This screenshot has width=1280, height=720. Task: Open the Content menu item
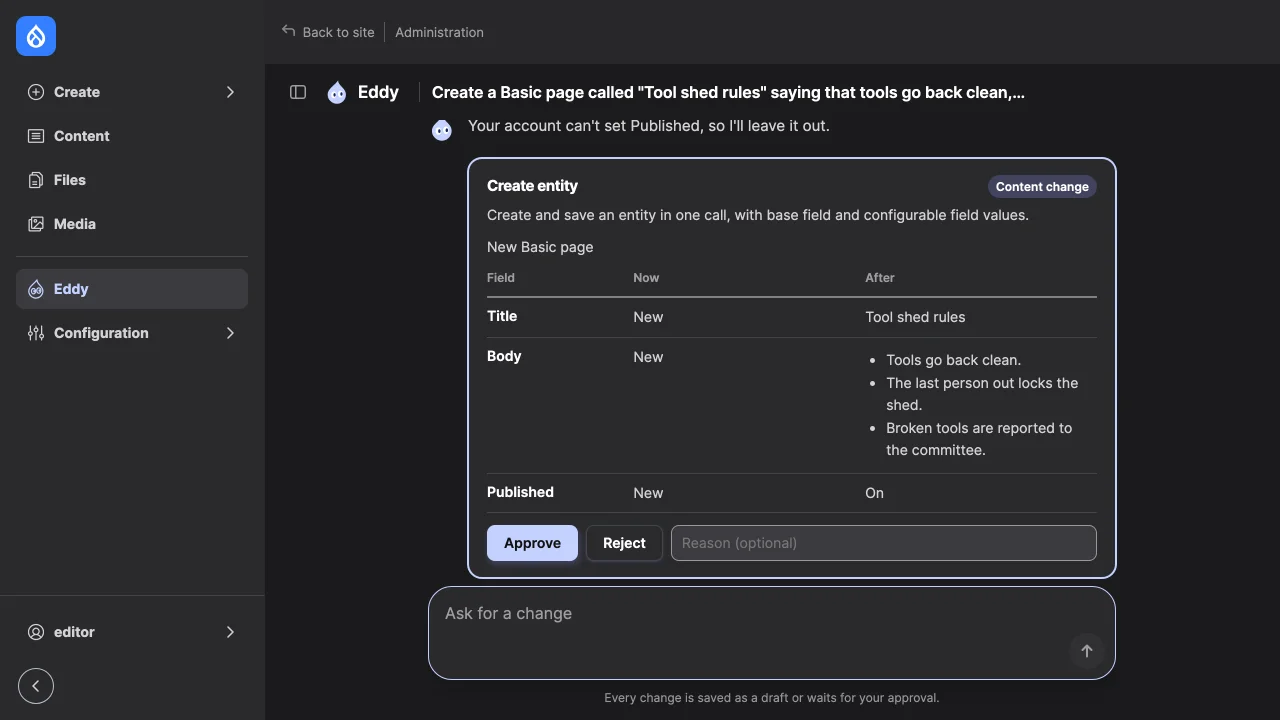[x=132, y=136]
